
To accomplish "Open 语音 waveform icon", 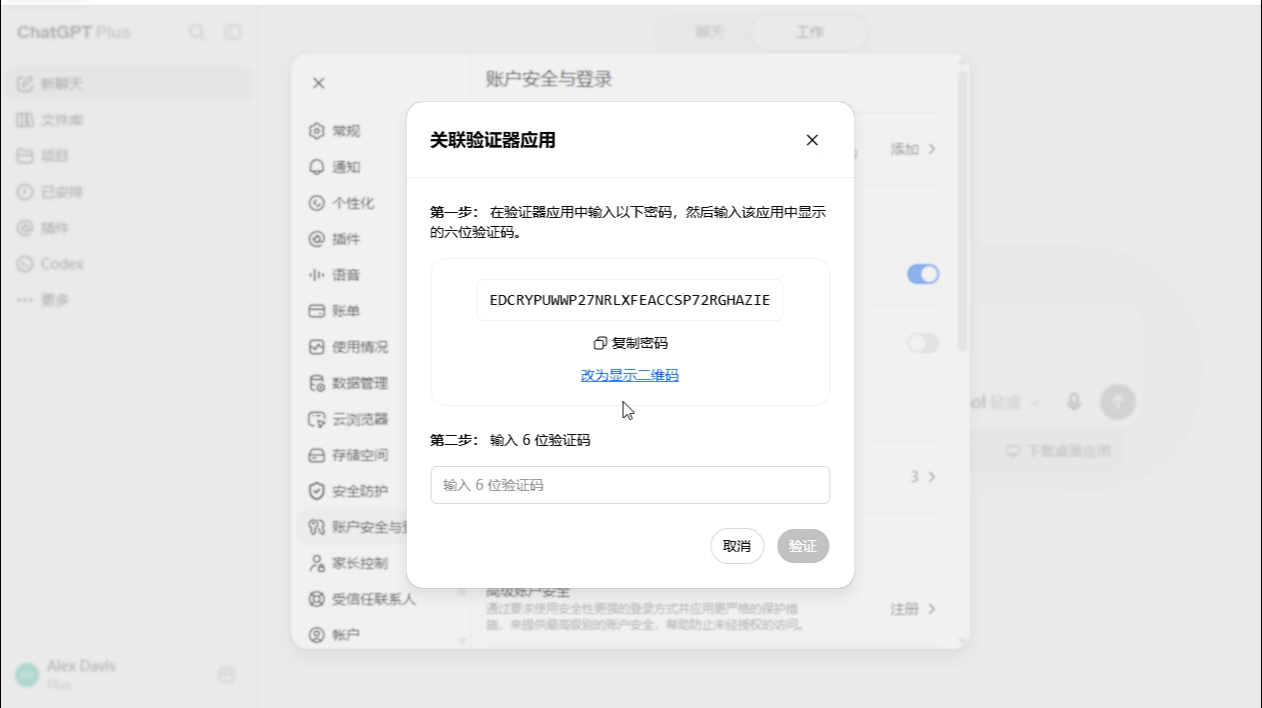I will (x=317, y=275).
